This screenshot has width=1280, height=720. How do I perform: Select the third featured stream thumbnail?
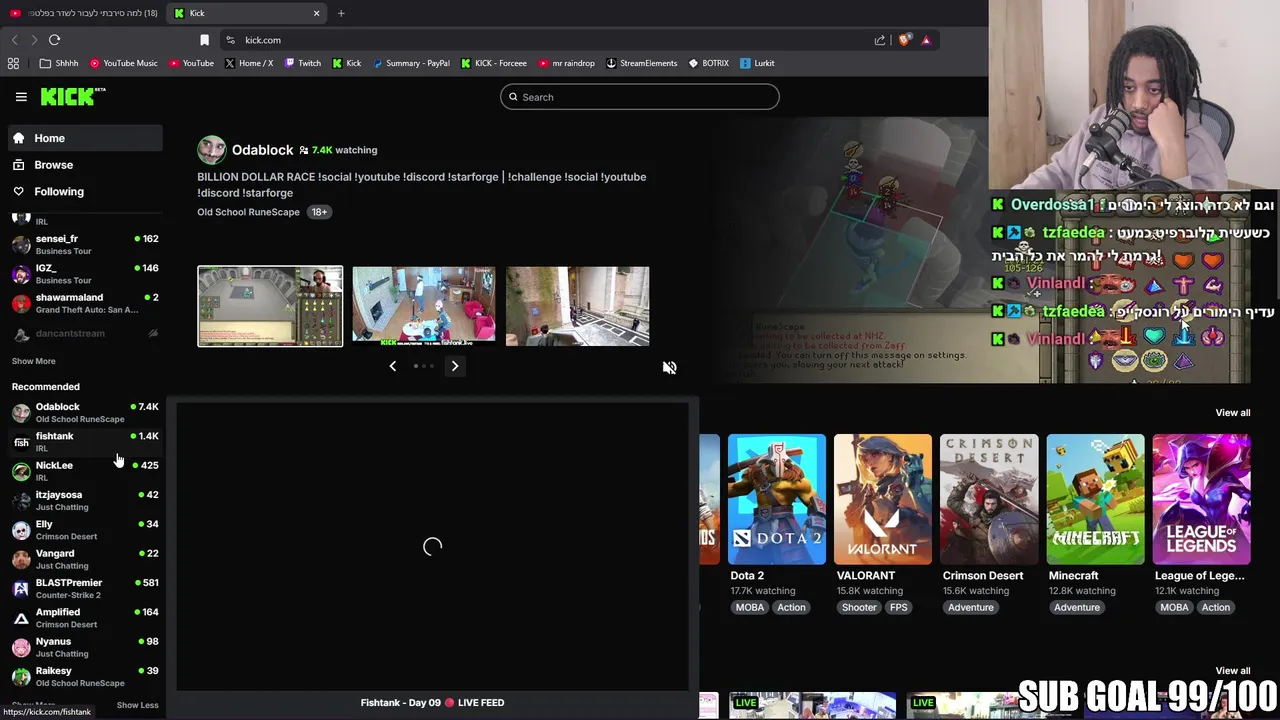[577, 306]
